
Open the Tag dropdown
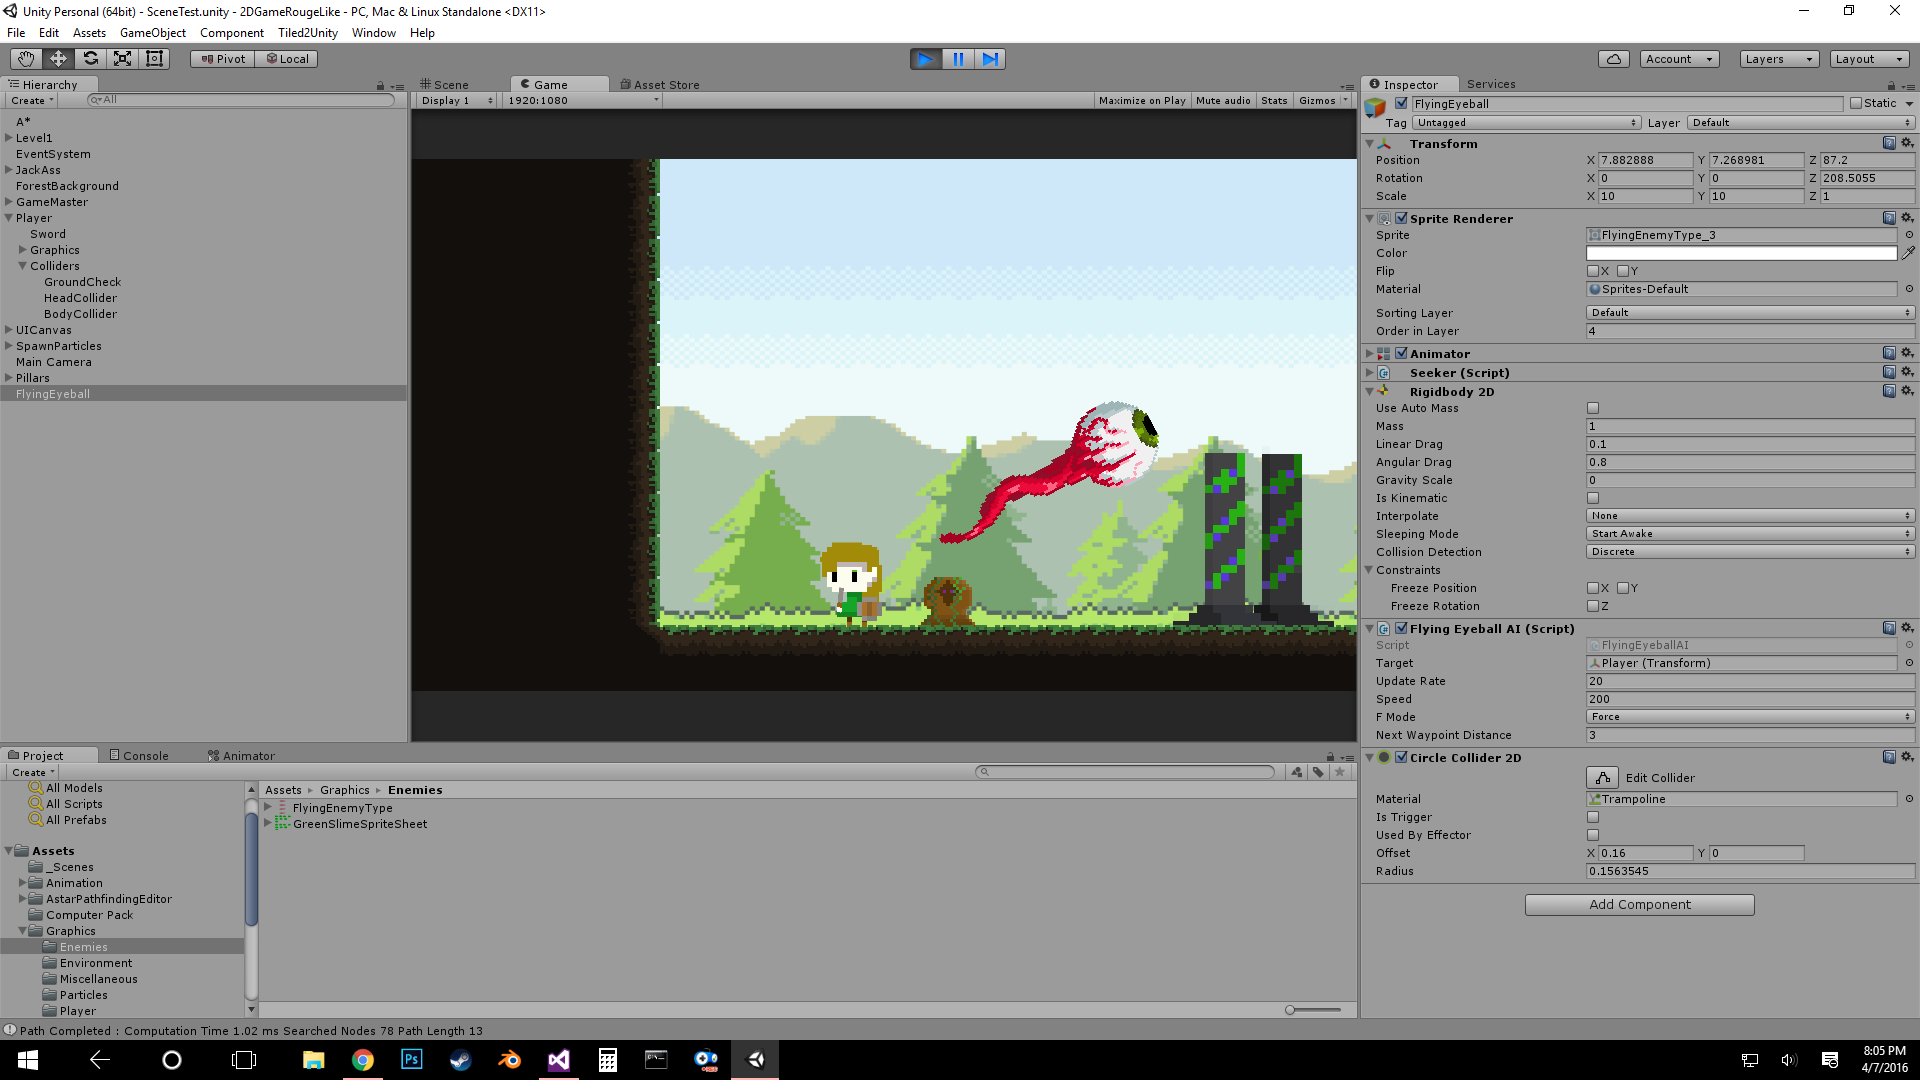(1527, 123)
